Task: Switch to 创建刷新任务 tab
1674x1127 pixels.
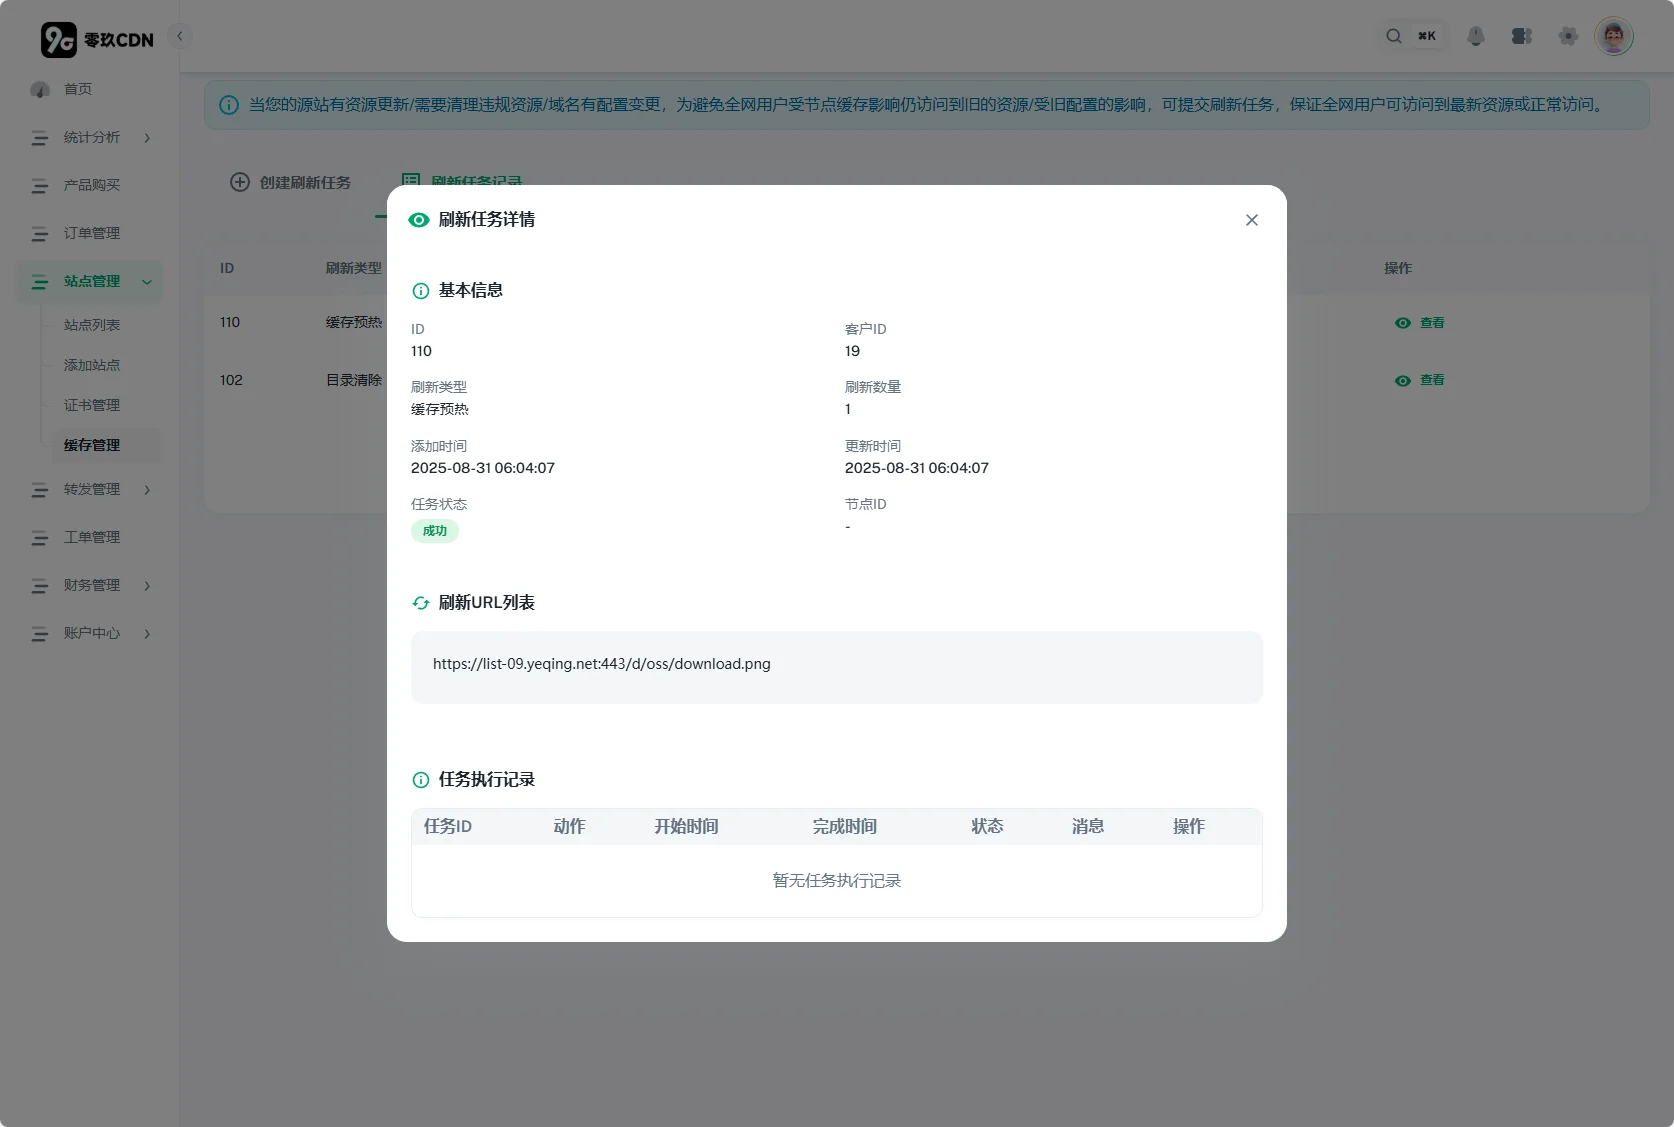Action: click(x=291, y=183)
